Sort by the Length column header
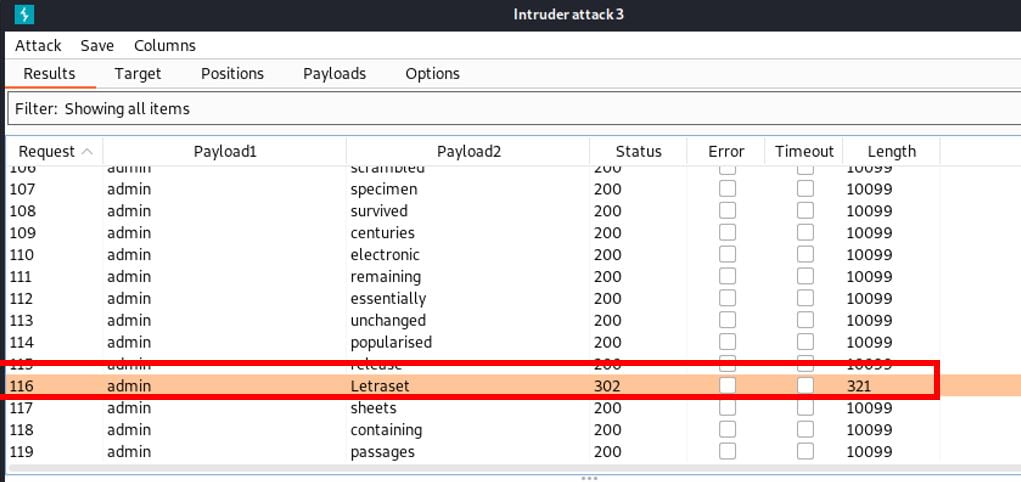This screenshot has width=1021, height=482. [891, 152]
